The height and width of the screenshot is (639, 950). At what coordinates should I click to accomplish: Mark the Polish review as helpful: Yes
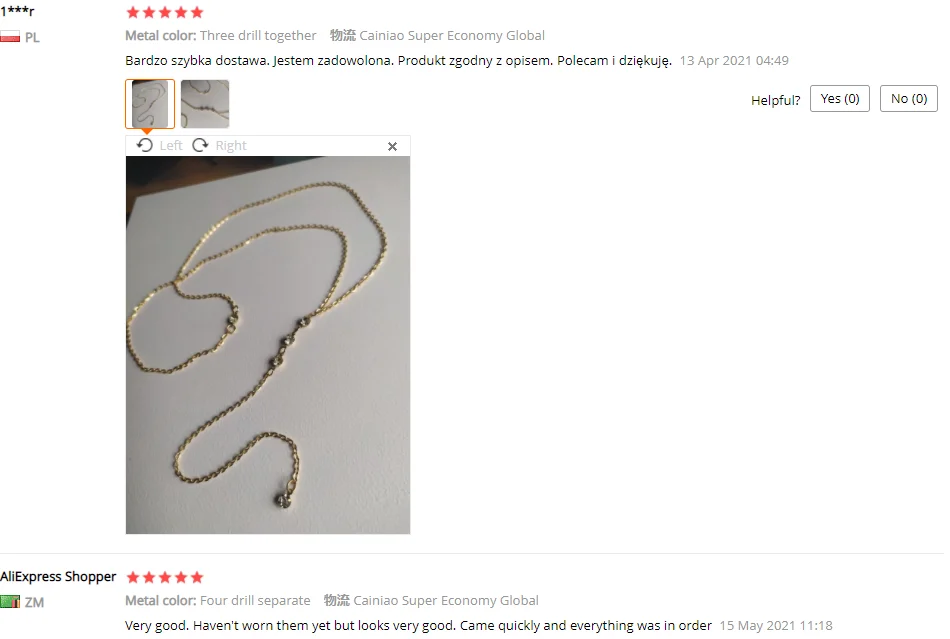click(x=840, y=99)
